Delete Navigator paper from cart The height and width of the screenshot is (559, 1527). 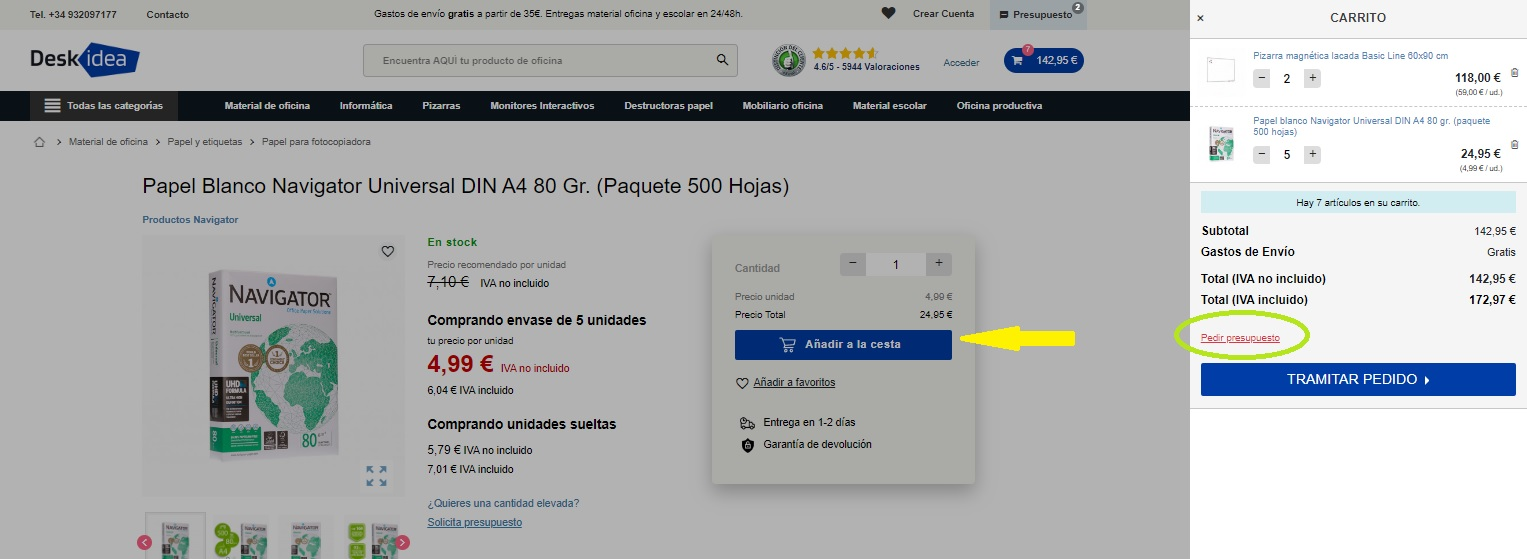pyautogui.click(x=1514, y=145)
